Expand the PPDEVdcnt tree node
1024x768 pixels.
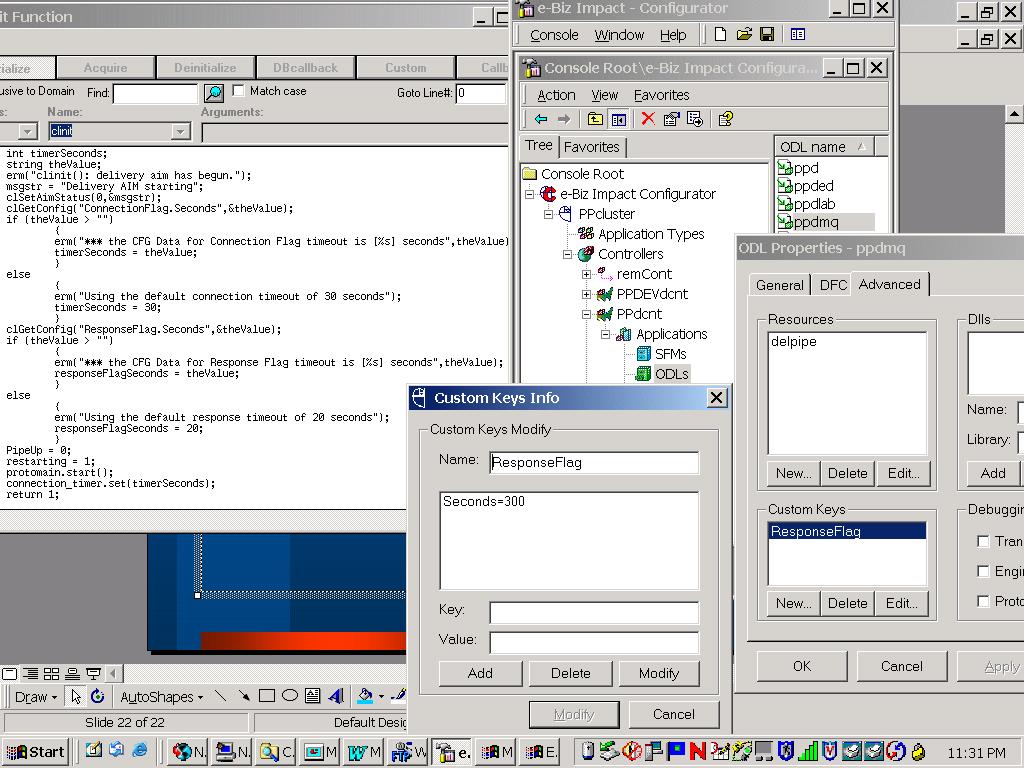[x=586, y=294]
